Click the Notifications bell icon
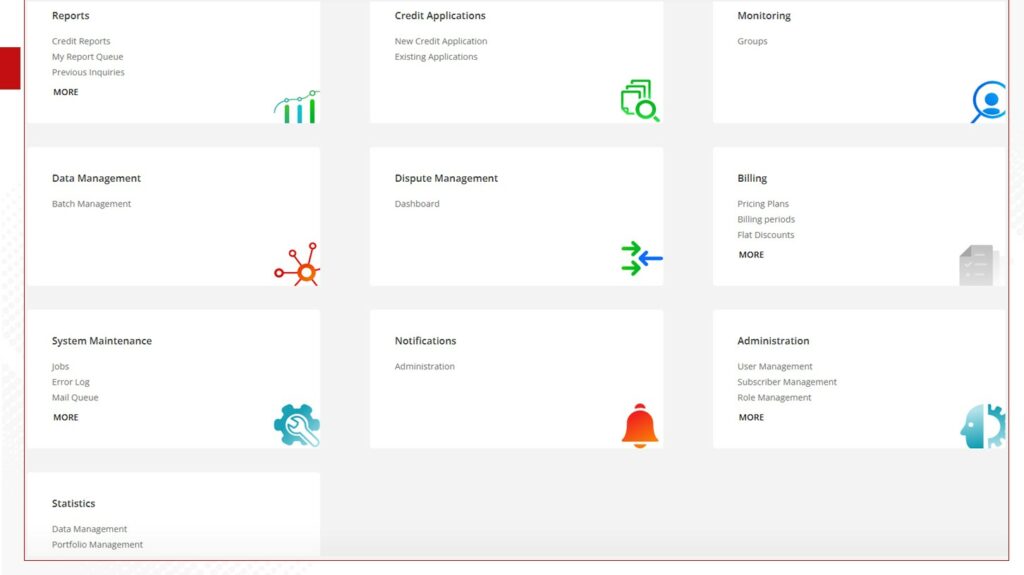The width and height of the screenshot is (1024, 575). click(640, 426)
